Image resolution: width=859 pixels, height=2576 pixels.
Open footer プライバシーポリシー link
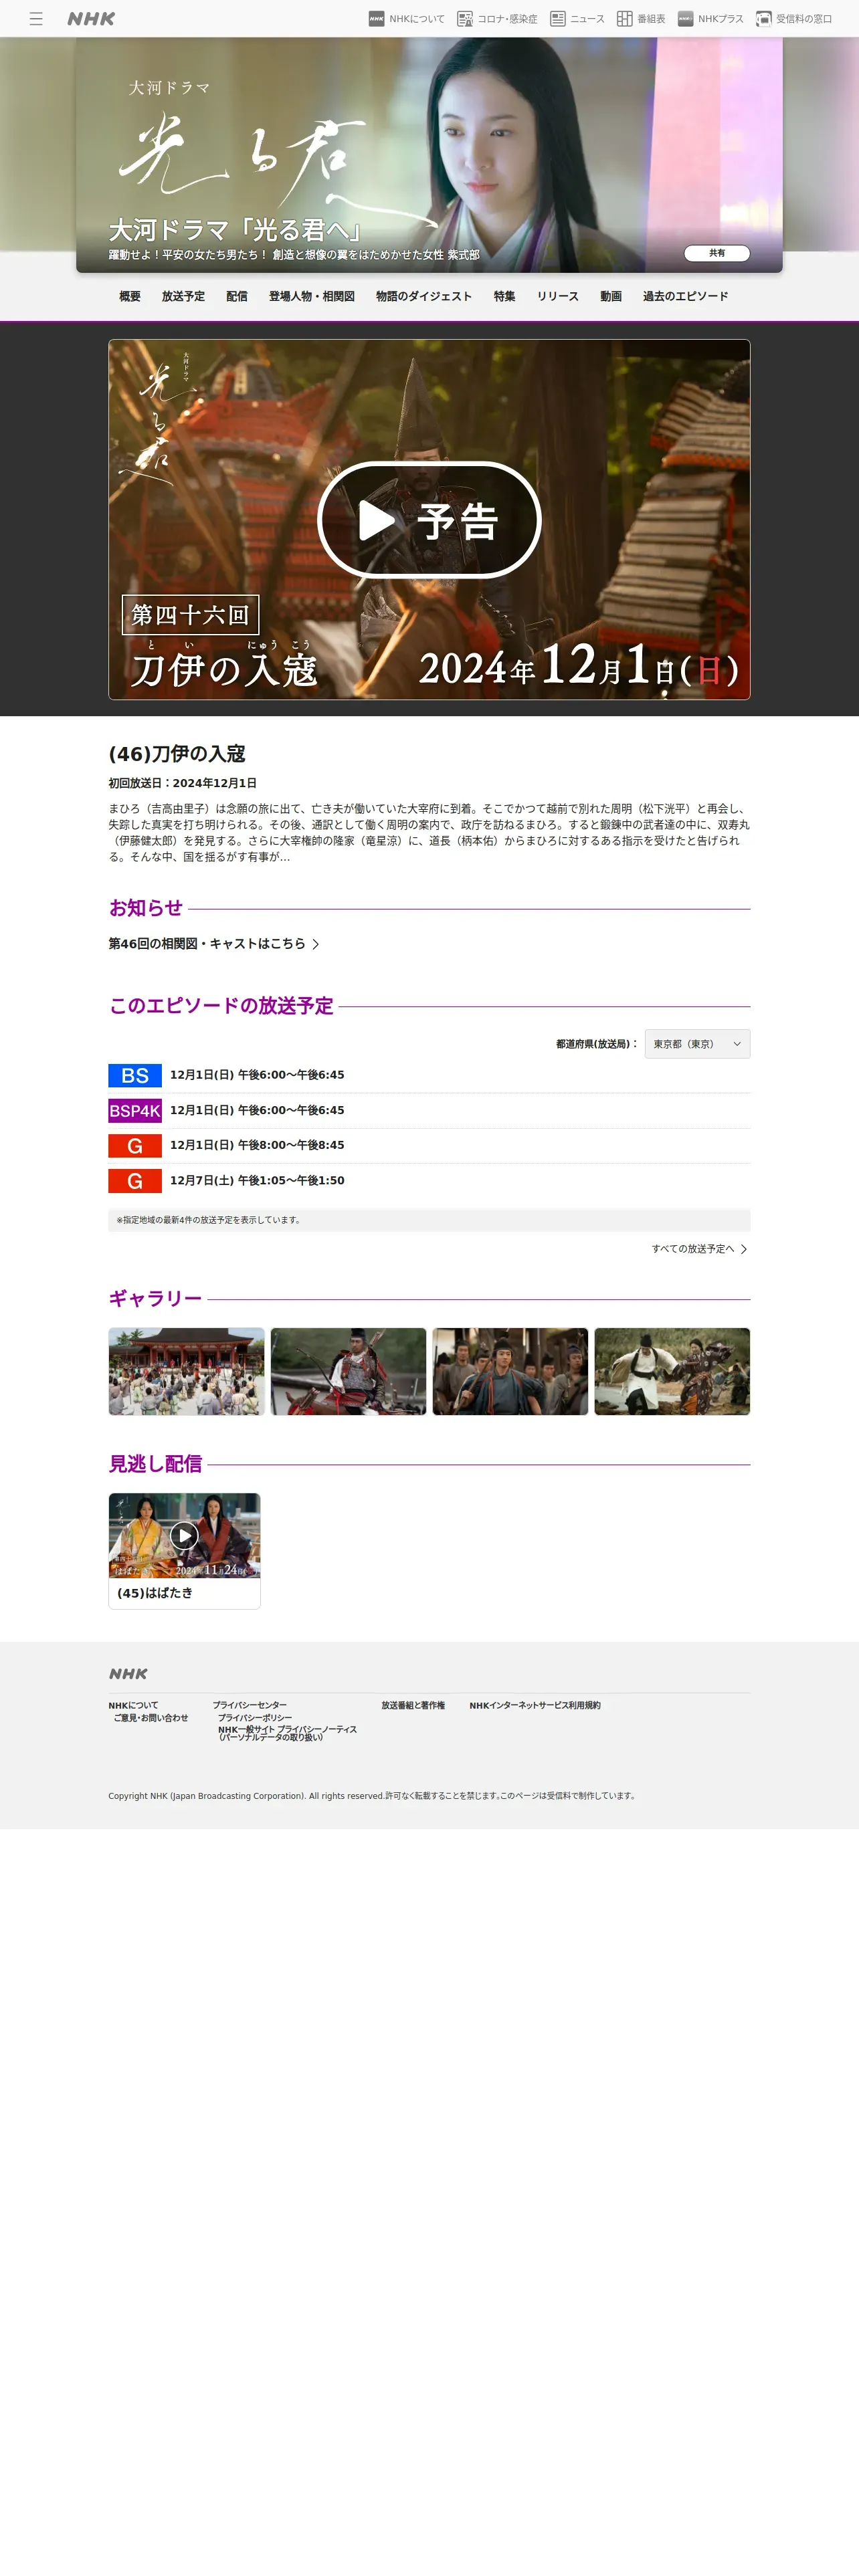click(x=255, y=1718)
